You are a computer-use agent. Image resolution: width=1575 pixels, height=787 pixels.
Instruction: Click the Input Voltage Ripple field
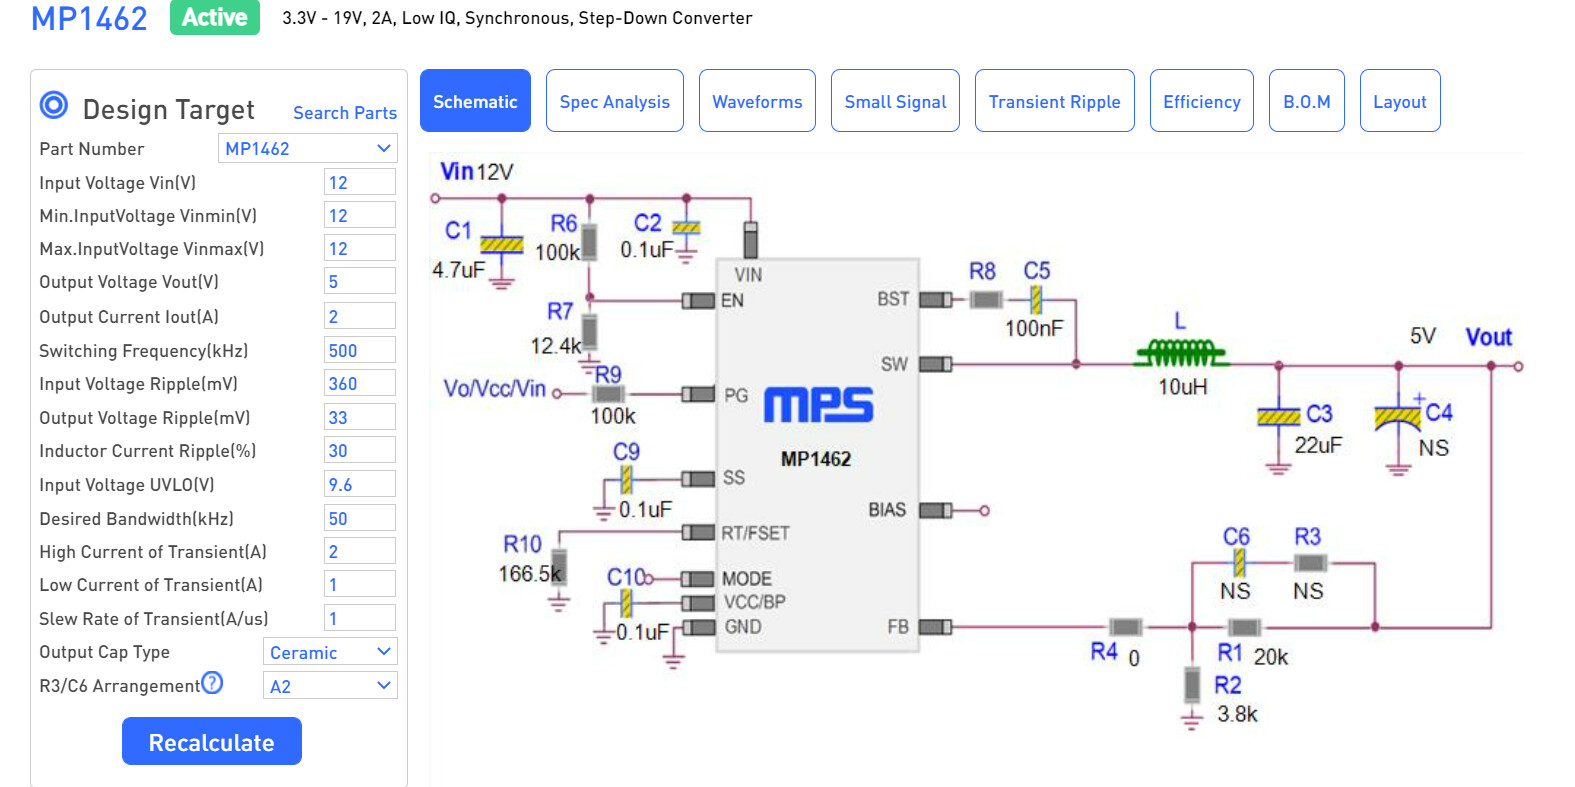point(360,383)
